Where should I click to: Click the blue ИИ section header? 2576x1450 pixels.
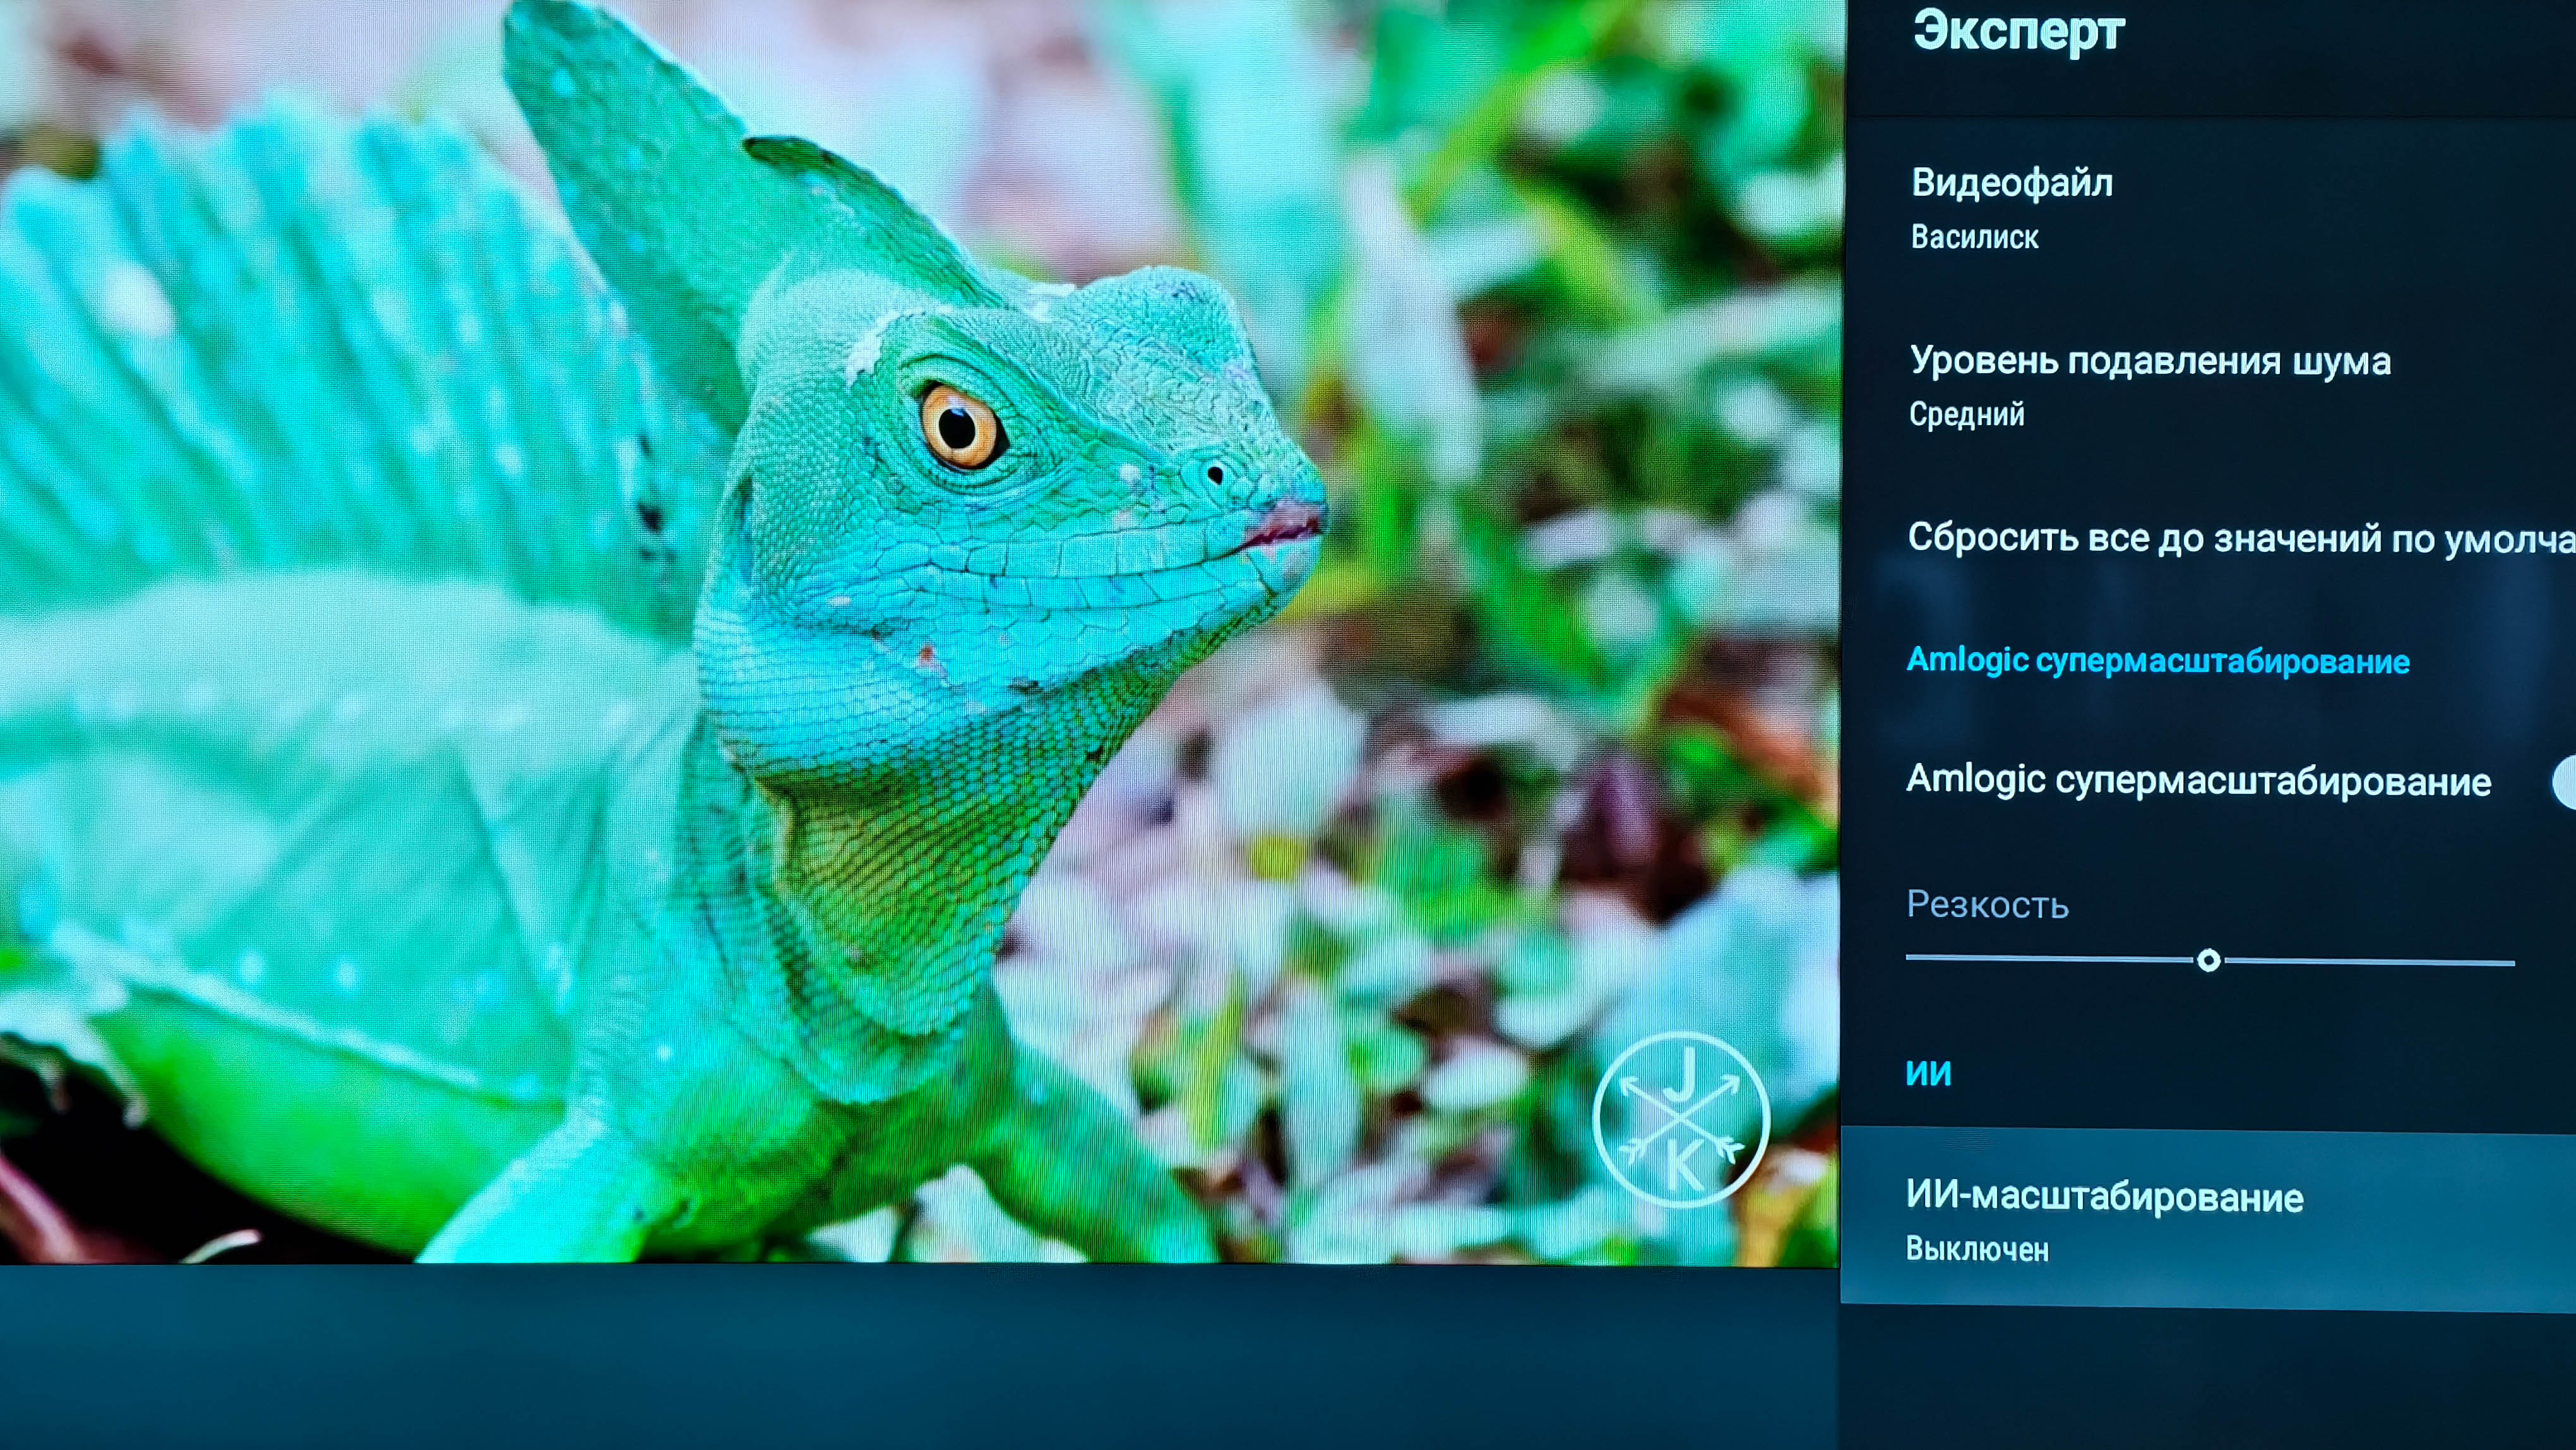(x=1928, y=1074)
